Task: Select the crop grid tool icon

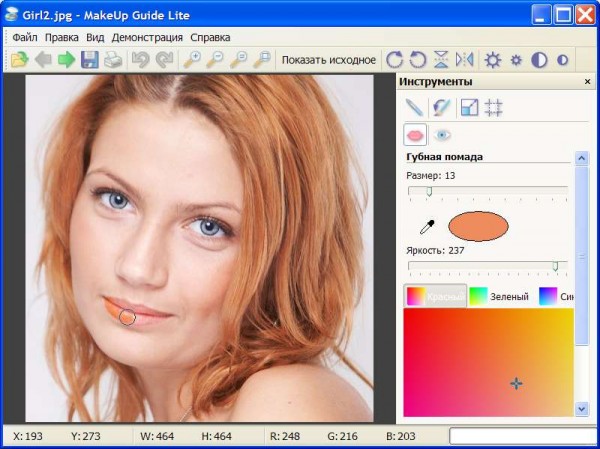Action: (493, 108)
